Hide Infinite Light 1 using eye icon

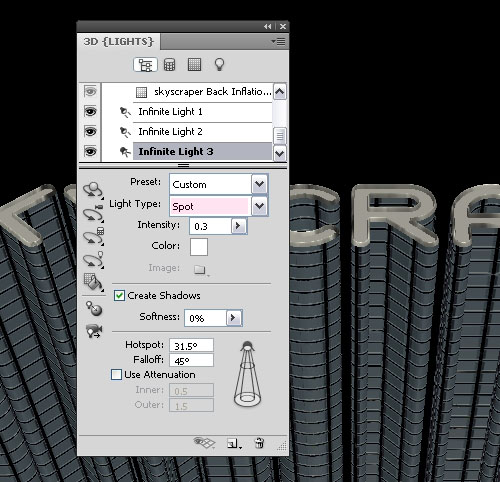90,111
